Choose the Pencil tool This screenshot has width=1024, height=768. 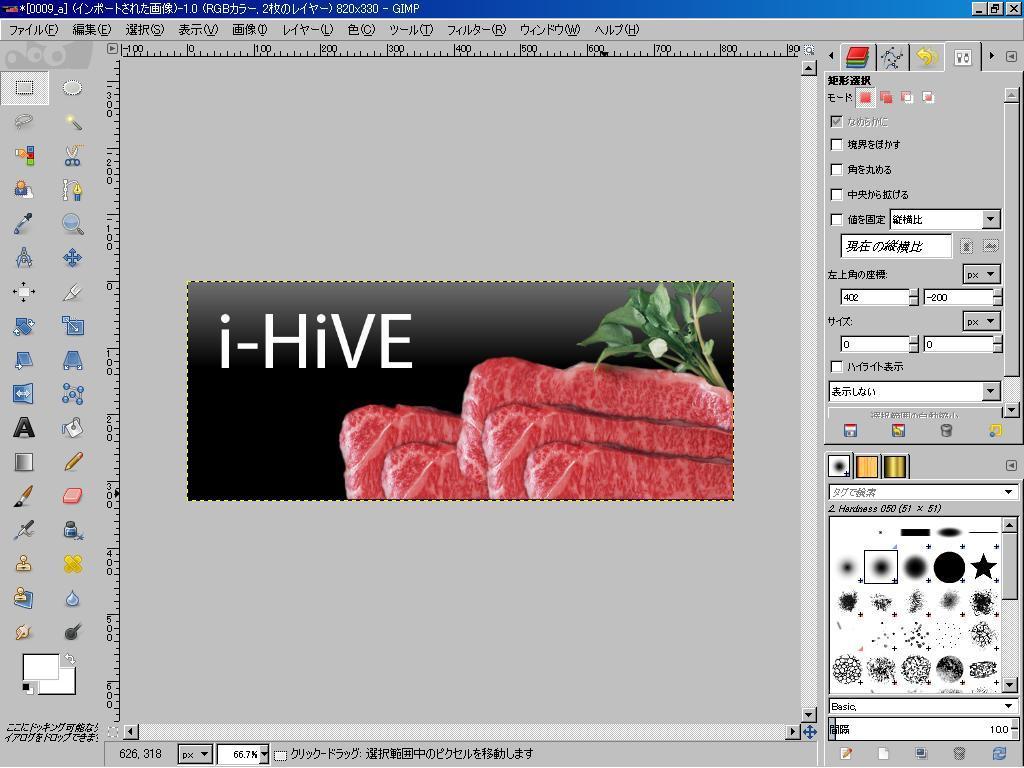tap(72, 462)
